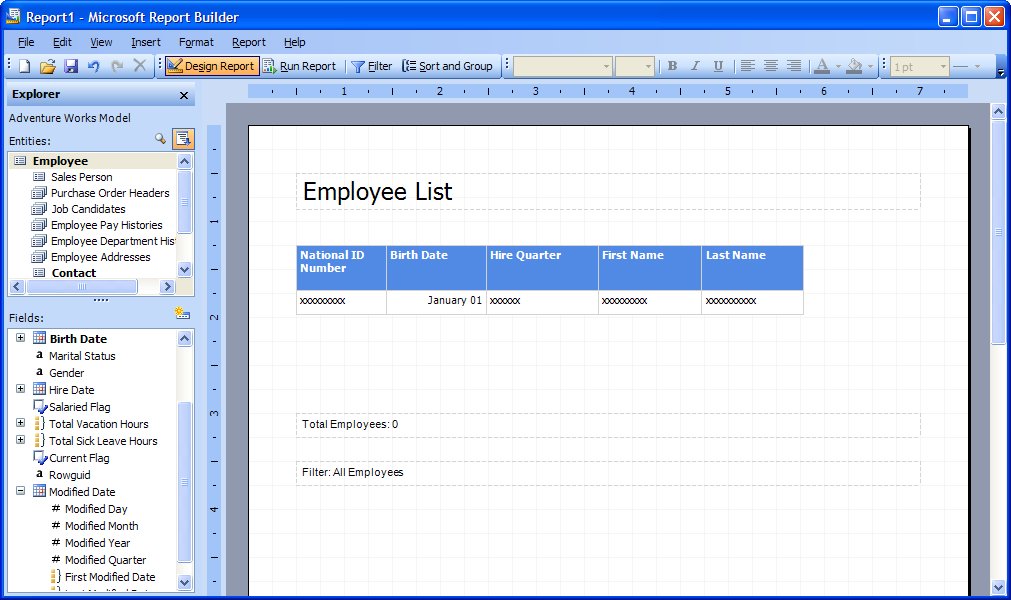Click the New report icon
Image resolution: width=1011 pixels, height=600 pixels.
[24, 66]
